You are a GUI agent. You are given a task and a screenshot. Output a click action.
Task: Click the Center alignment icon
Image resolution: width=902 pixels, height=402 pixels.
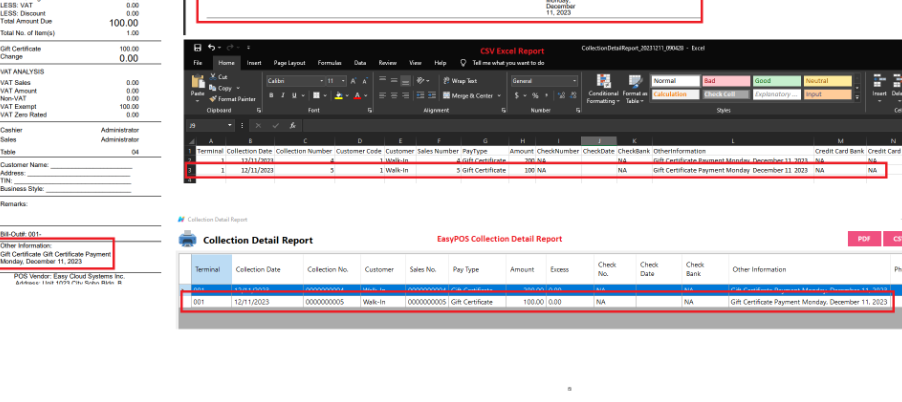coord(394,95)
